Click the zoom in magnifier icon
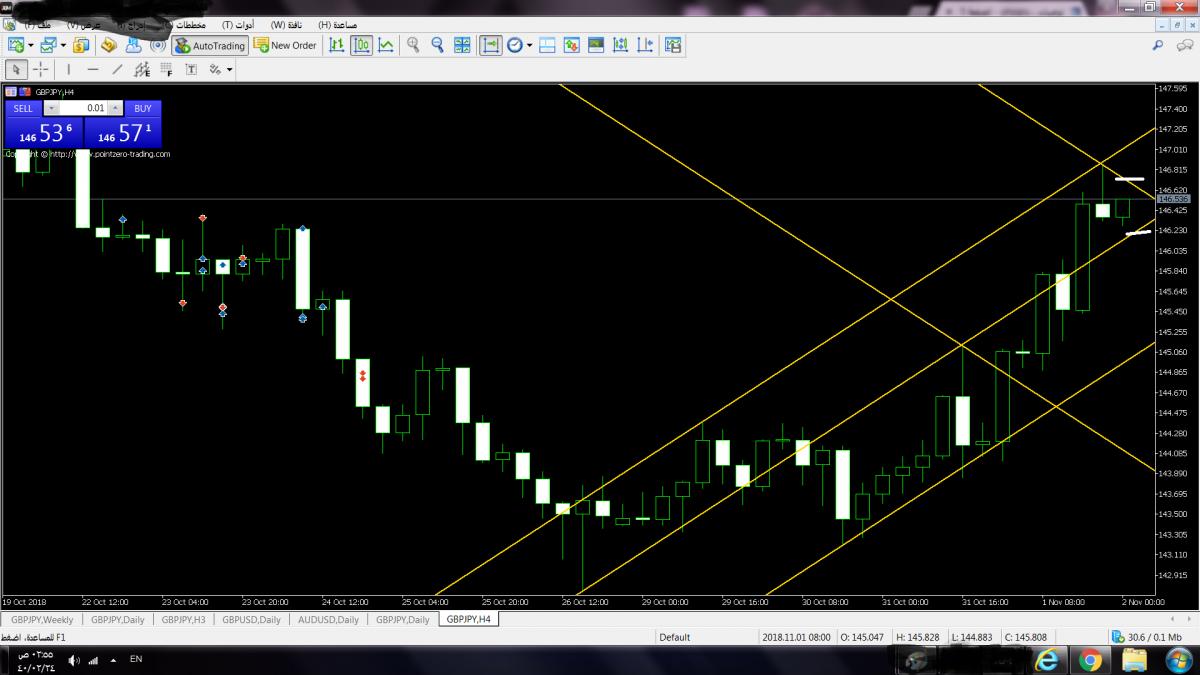 click(x=413, y=45)
